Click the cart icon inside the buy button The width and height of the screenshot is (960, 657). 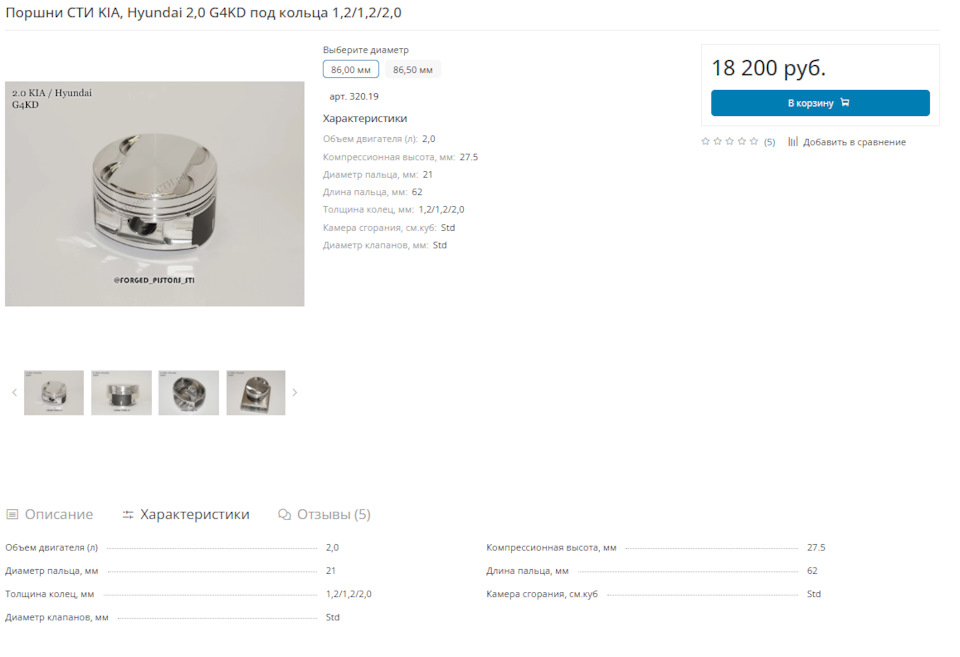point(845,102)
